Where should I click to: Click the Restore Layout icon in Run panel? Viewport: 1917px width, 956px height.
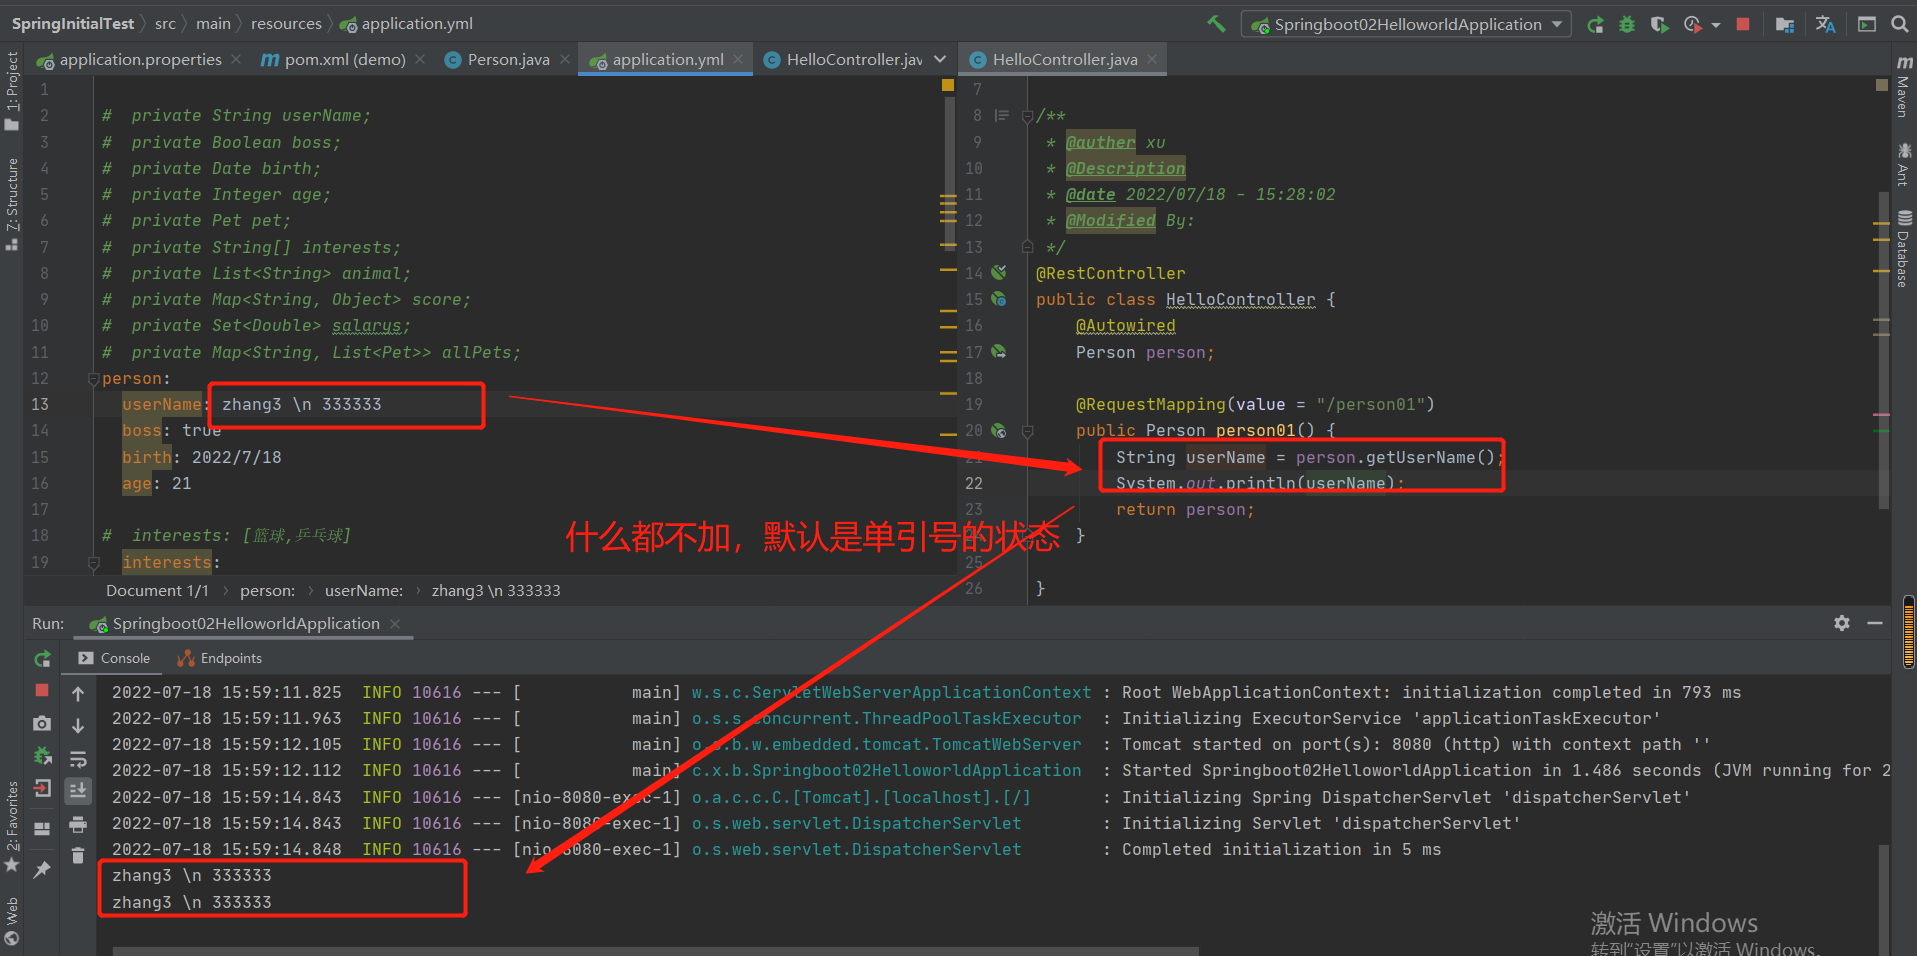click(x=42, y=828)
